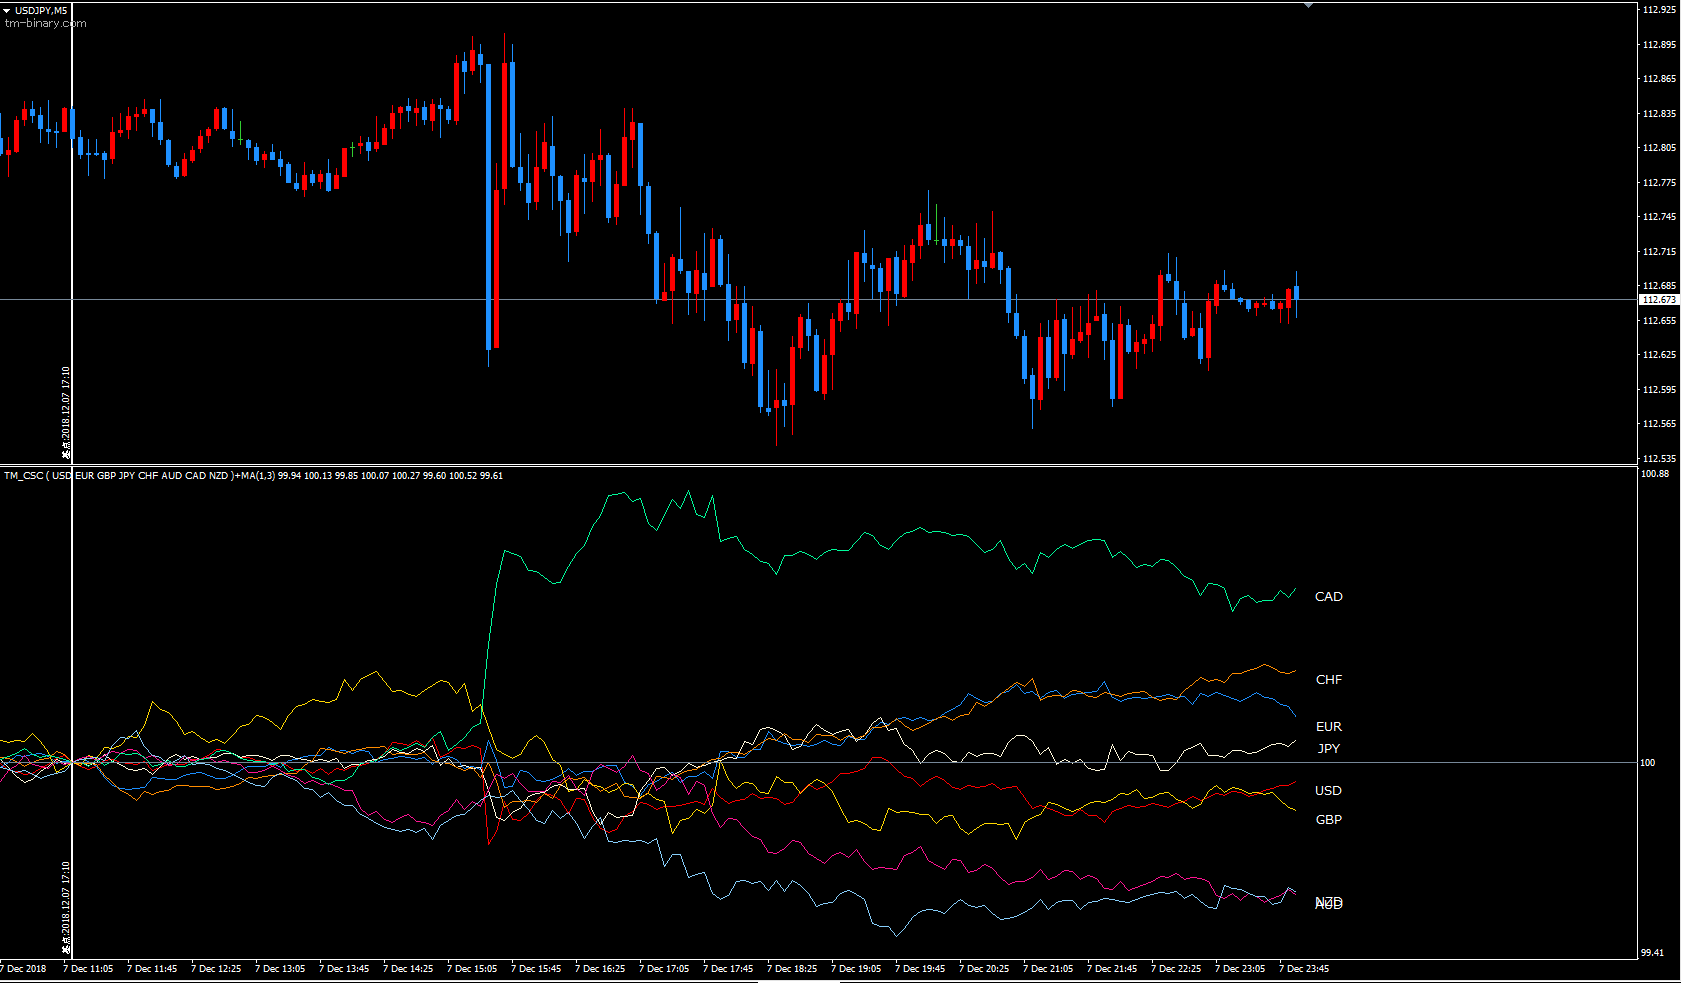
Task: Click time axis label 7 Dec 18:25
Action: [792, 969]
